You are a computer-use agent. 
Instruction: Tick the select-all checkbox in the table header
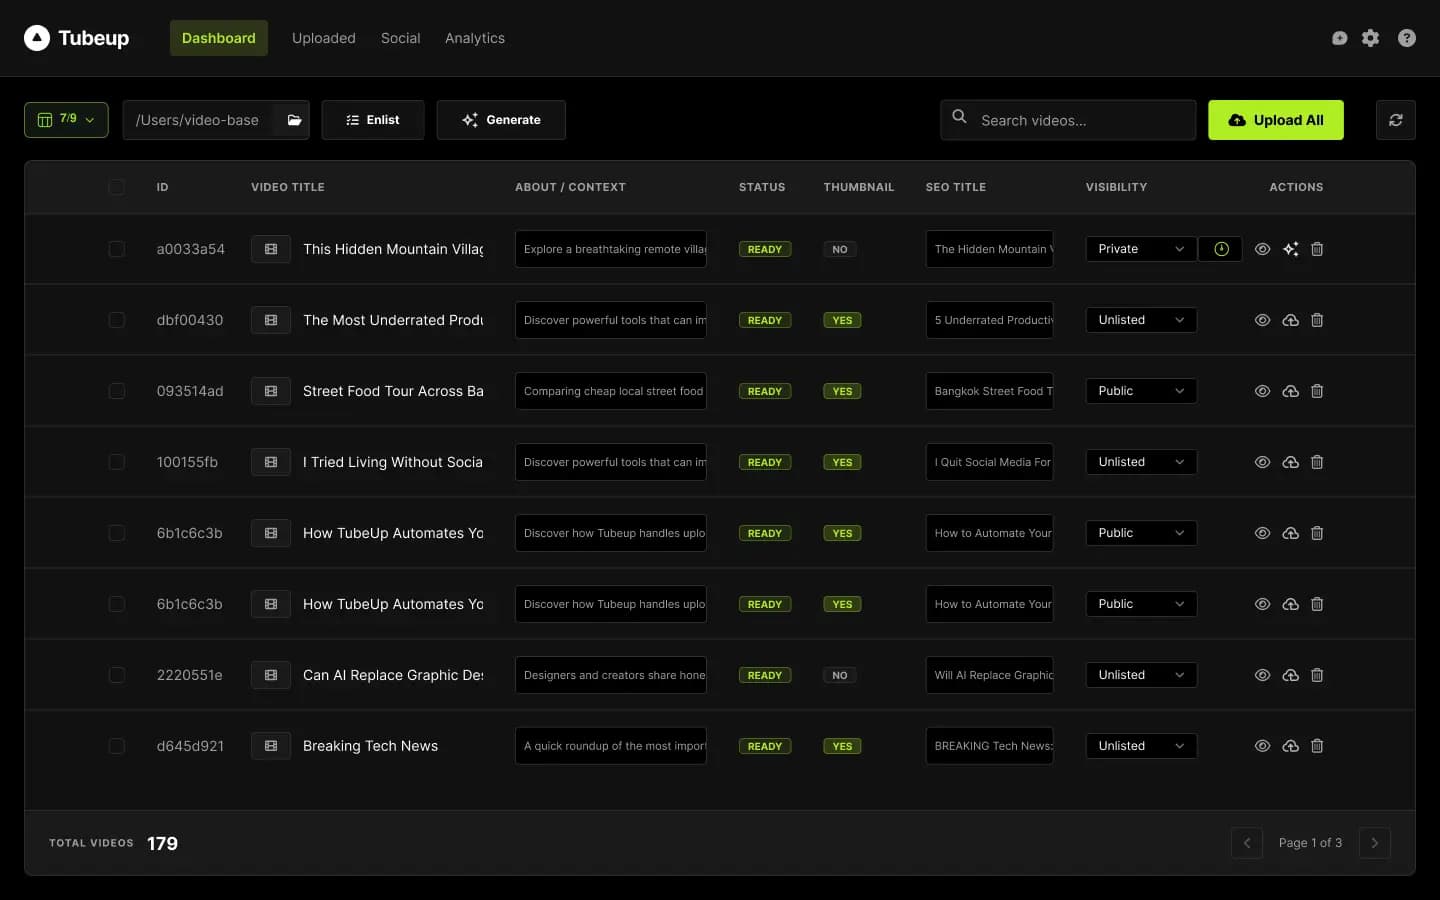pyautogui.click(x=117, y=187)
